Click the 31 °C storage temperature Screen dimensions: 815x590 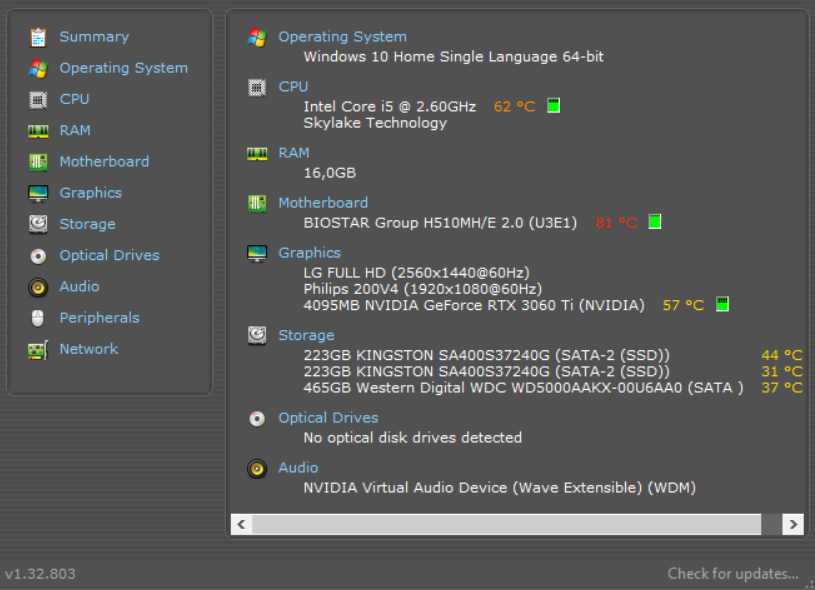click(782, 372)
